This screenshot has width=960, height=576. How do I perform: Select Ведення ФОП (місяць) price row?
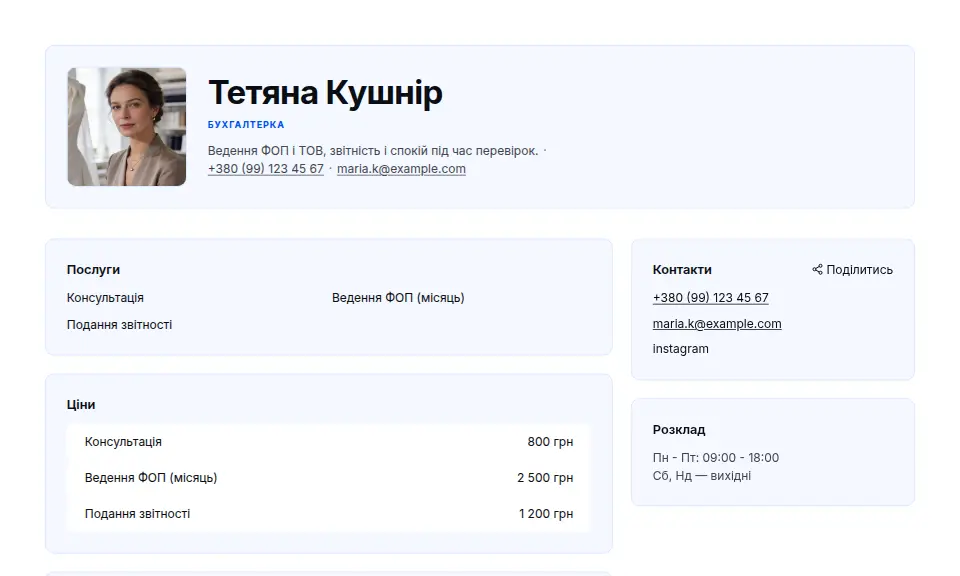[x=329, y=478]
